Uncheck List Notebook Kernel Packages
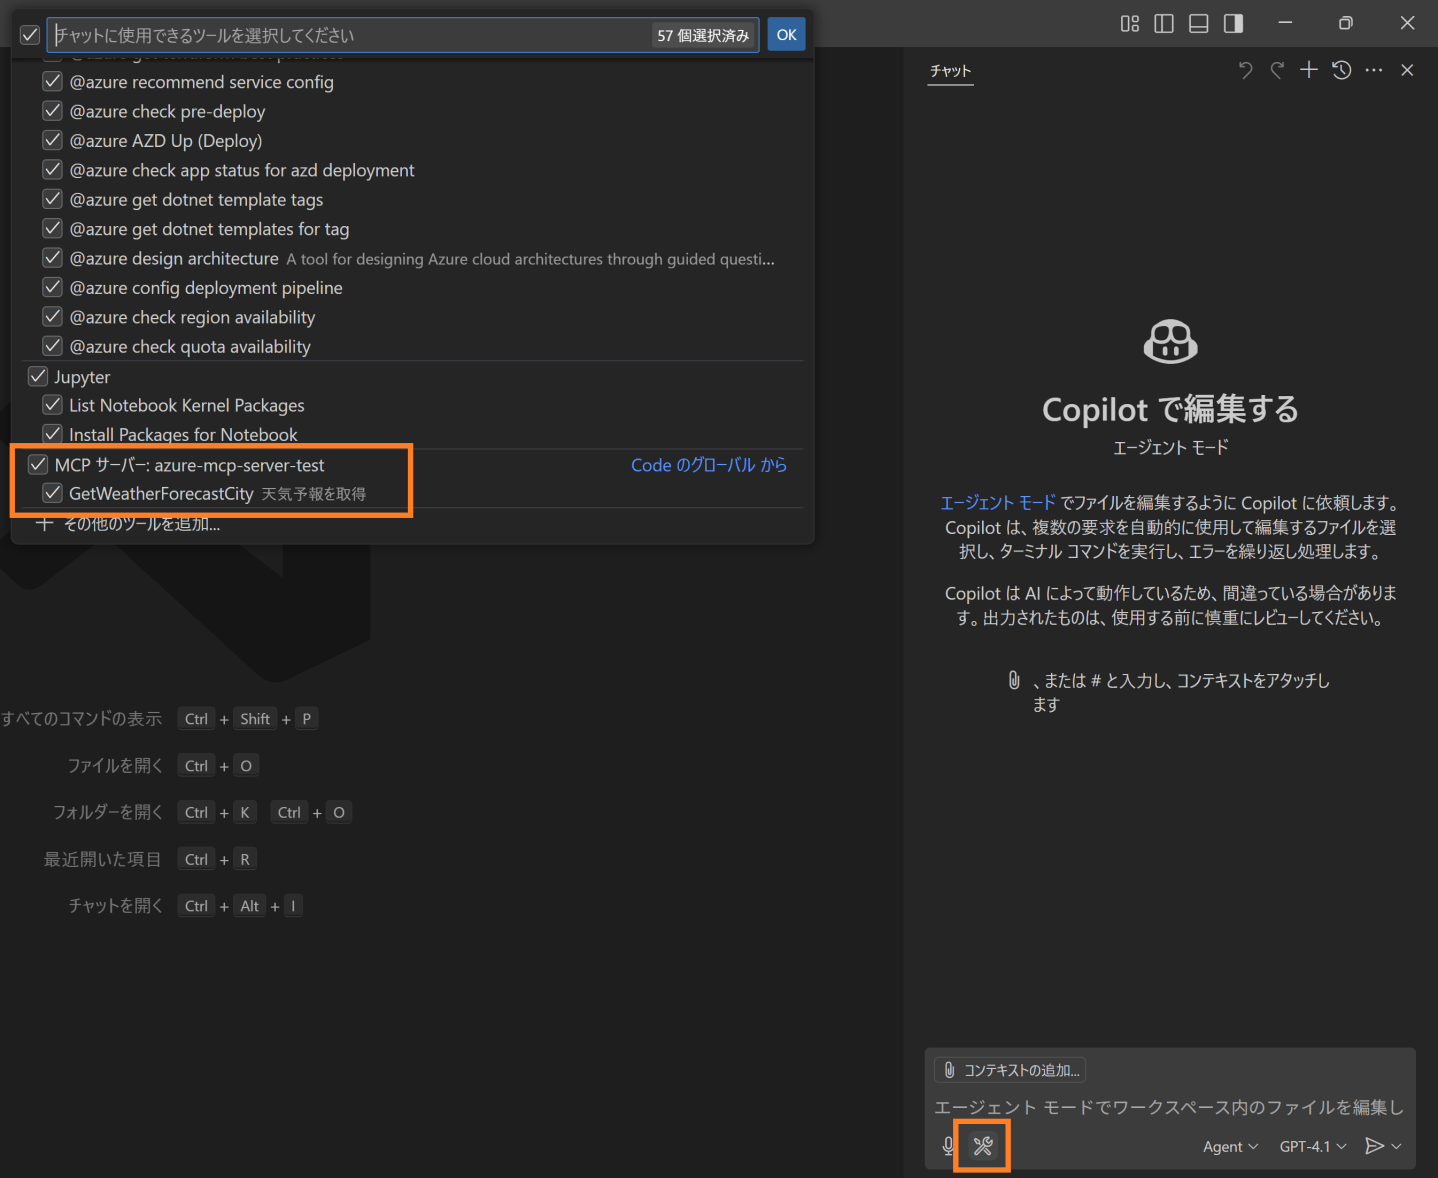This screenshot has width=1438, height=1178. point(53,405)
